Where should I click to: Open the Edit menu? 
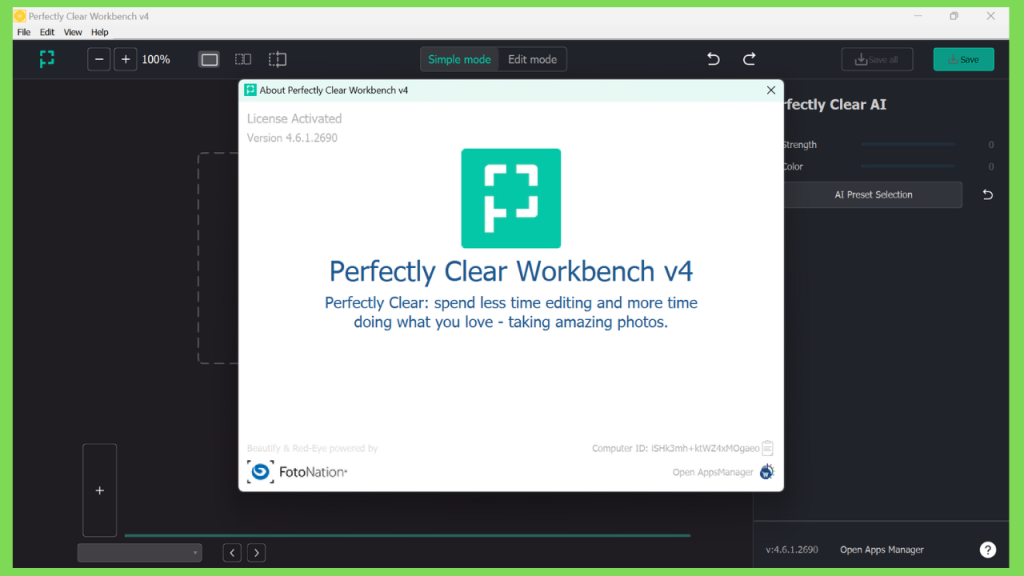[x=47, y=32]
